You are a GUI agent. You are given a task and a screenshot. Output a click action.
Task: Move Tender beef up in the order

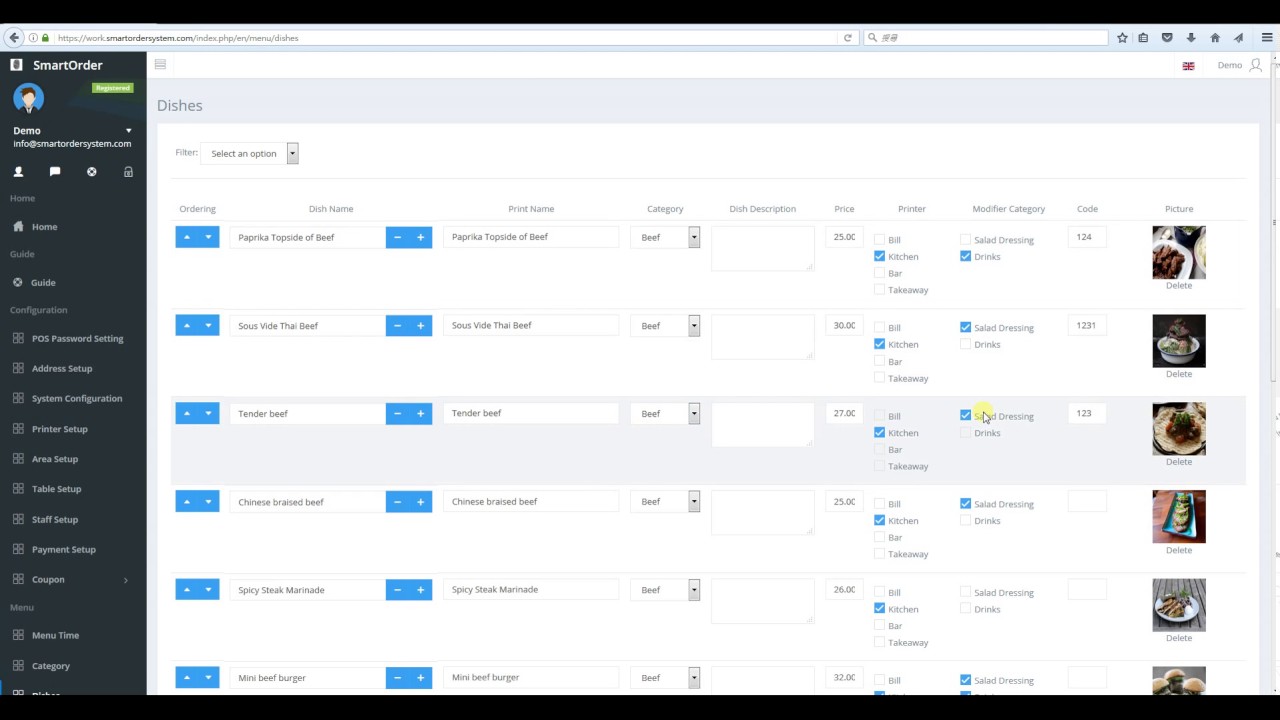coord(186,413)
